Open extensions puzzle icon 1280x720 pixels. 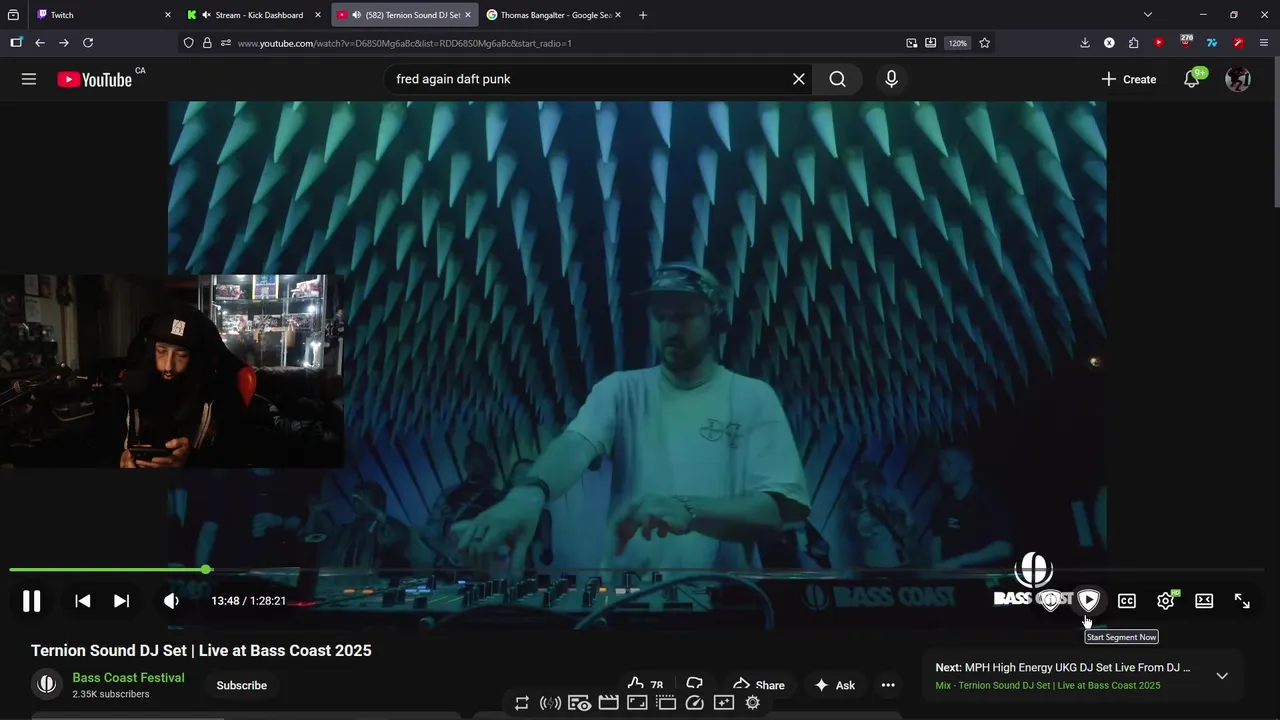pos(1133,43)
